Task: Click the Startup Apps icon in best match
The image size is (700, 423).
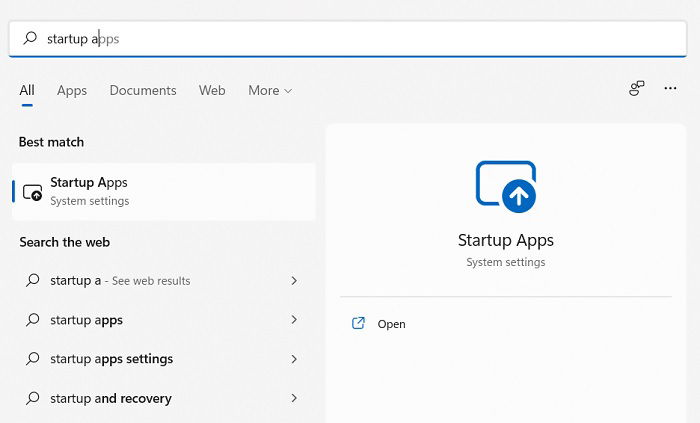Action: (33, 192)
